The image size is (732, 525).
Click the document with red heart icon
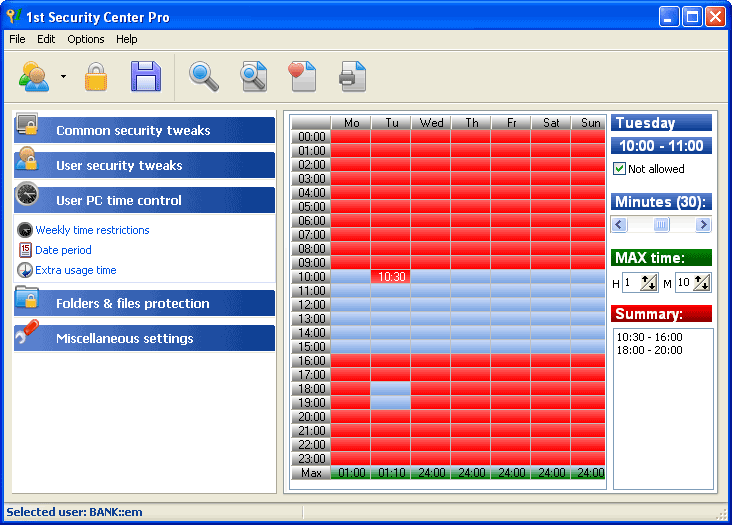click(x=302, y=77)
